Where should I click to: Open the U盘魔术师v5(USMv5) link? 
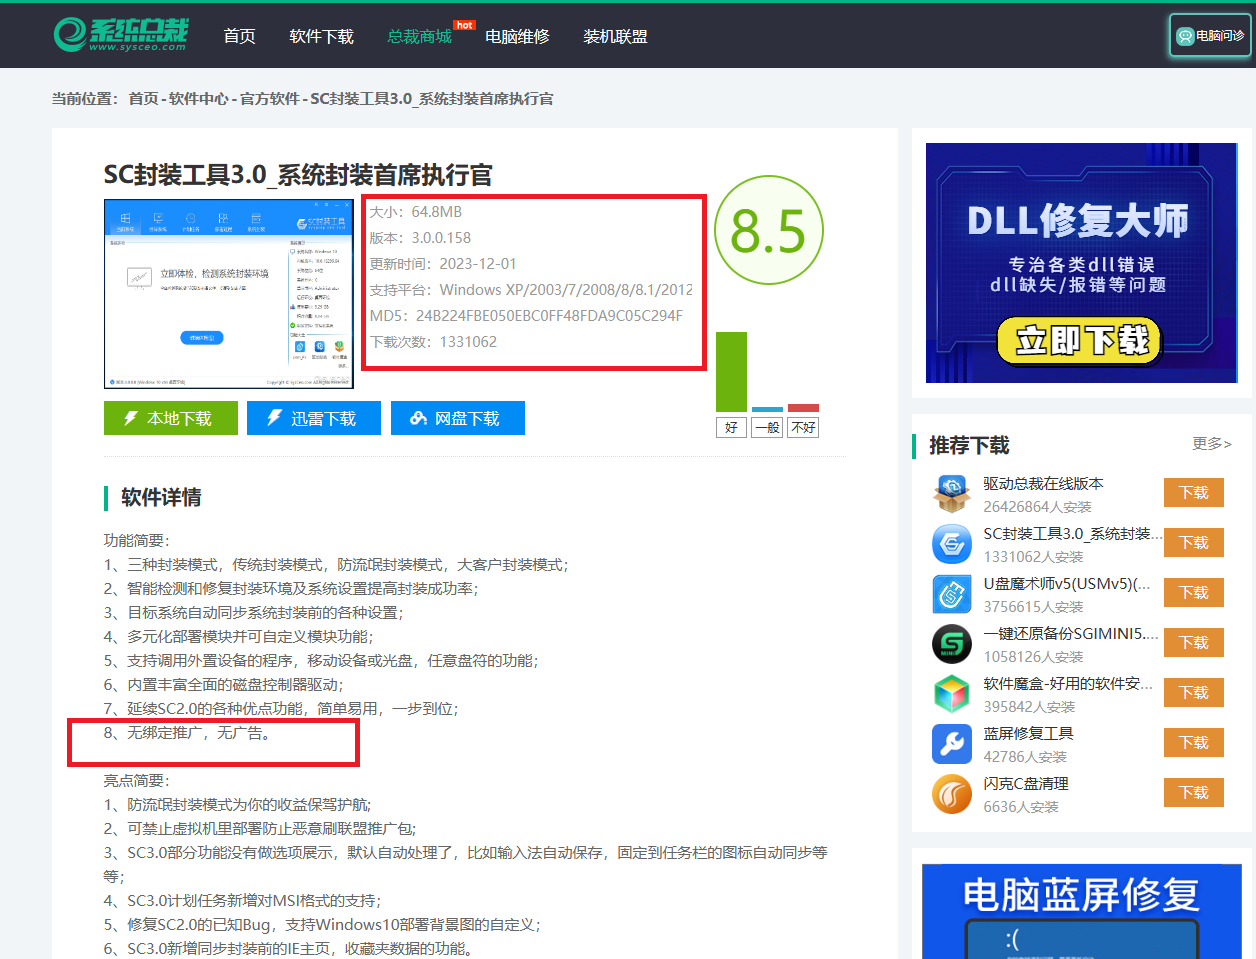point(1067,583)
